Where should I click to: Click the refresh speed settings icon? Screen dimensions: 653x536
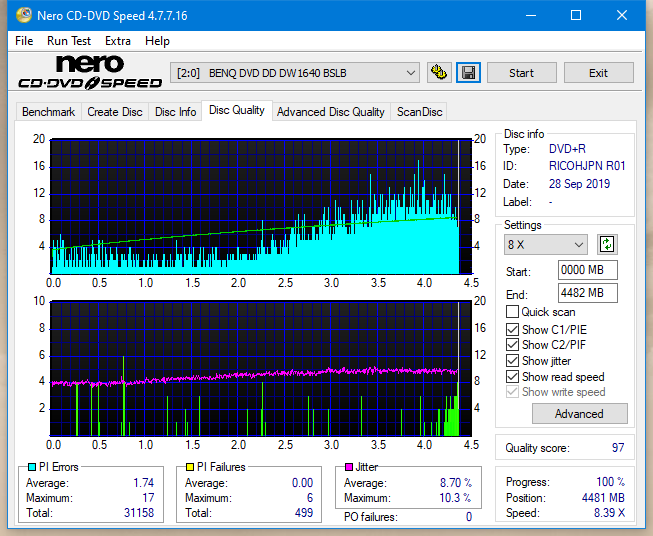(607, 244)
